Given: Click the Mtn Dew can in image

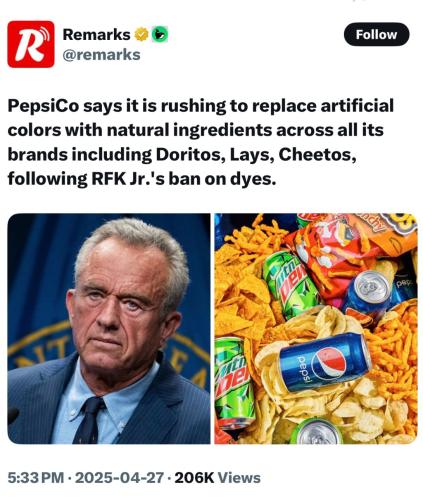Looking at the screenshot, I should [290, 285].
